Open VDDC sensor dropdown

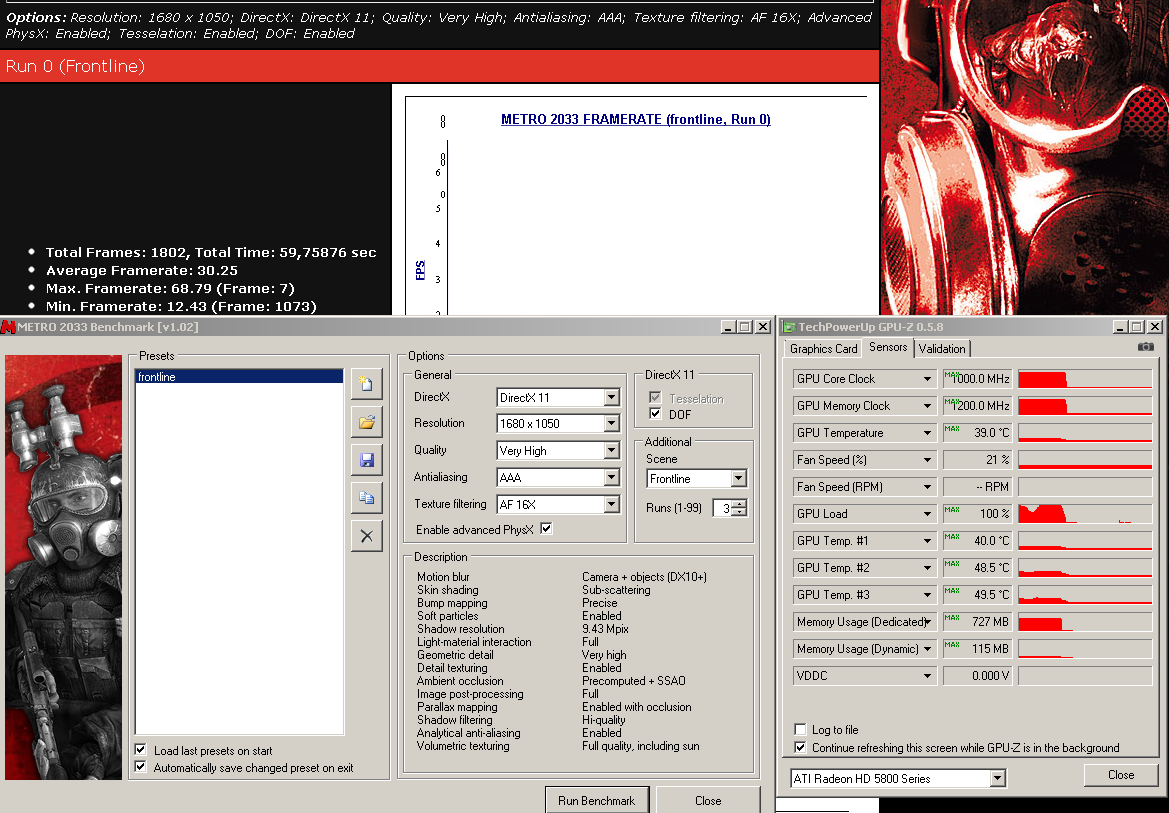pyautogui.click(x=927, y=676)
